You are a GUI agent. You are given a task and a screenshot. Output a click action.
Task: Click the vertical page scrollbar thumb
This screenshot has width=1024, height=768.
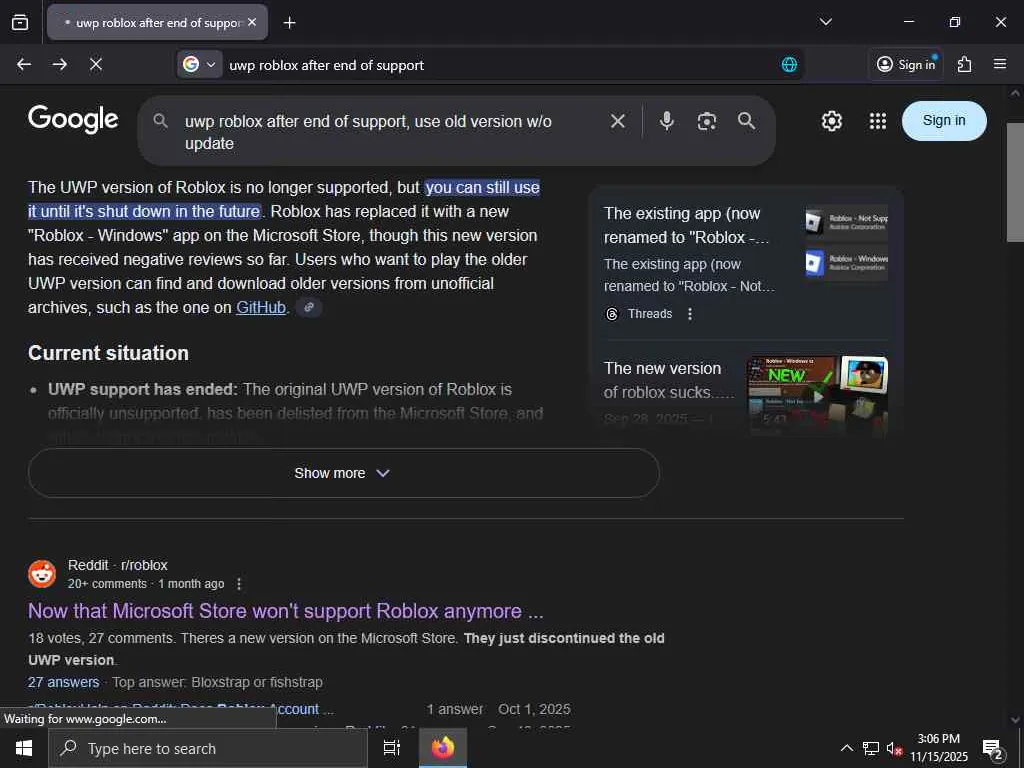(1015, 182)
